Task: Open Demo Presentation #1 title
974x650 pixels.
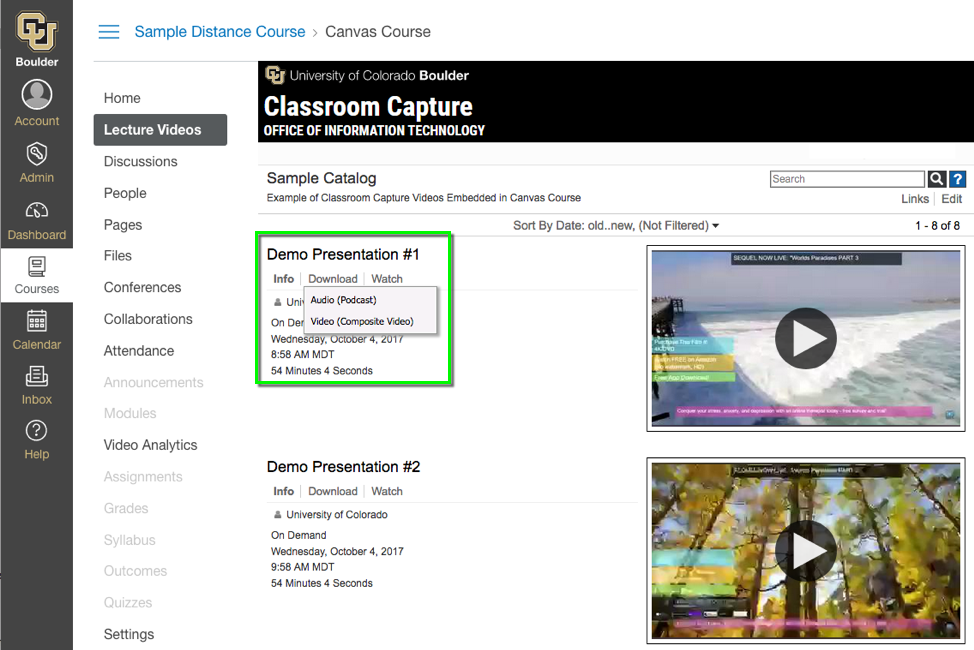Action: (x=343, y=254)
